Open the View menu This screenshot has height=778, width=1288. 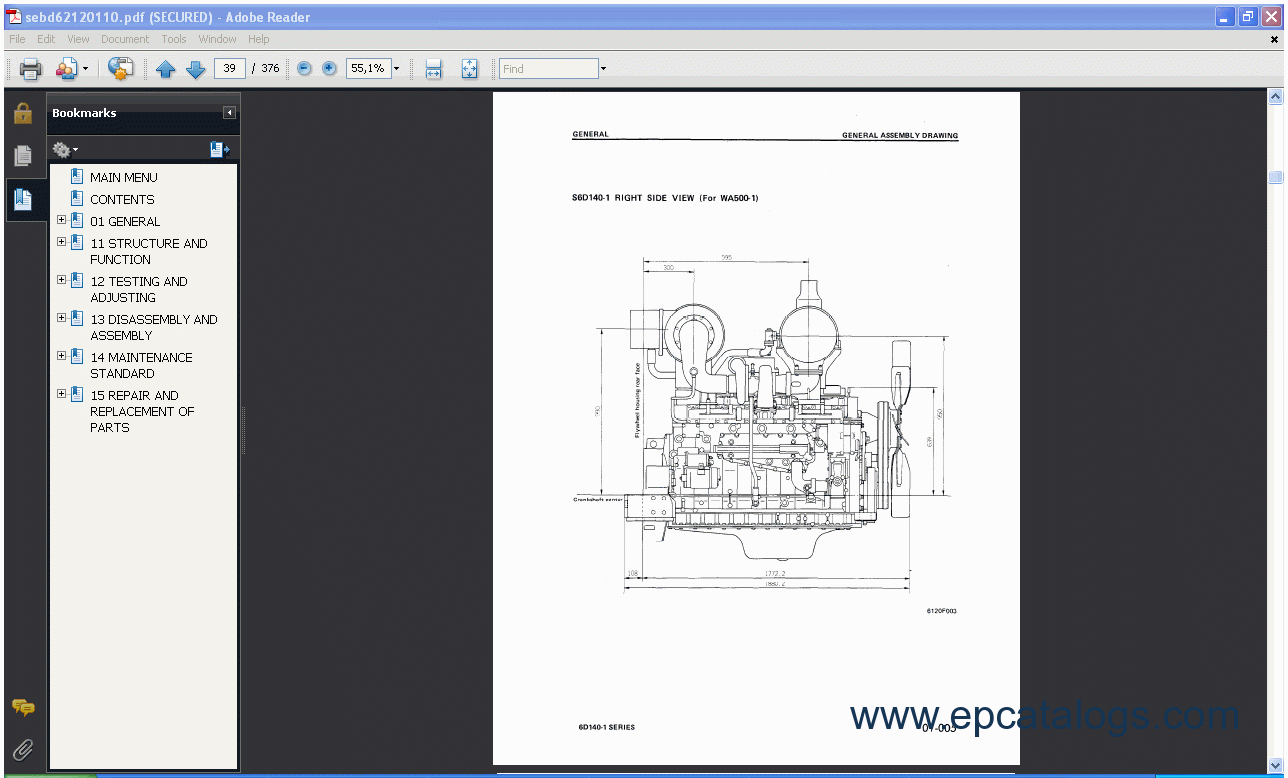(x=78, y=39)
